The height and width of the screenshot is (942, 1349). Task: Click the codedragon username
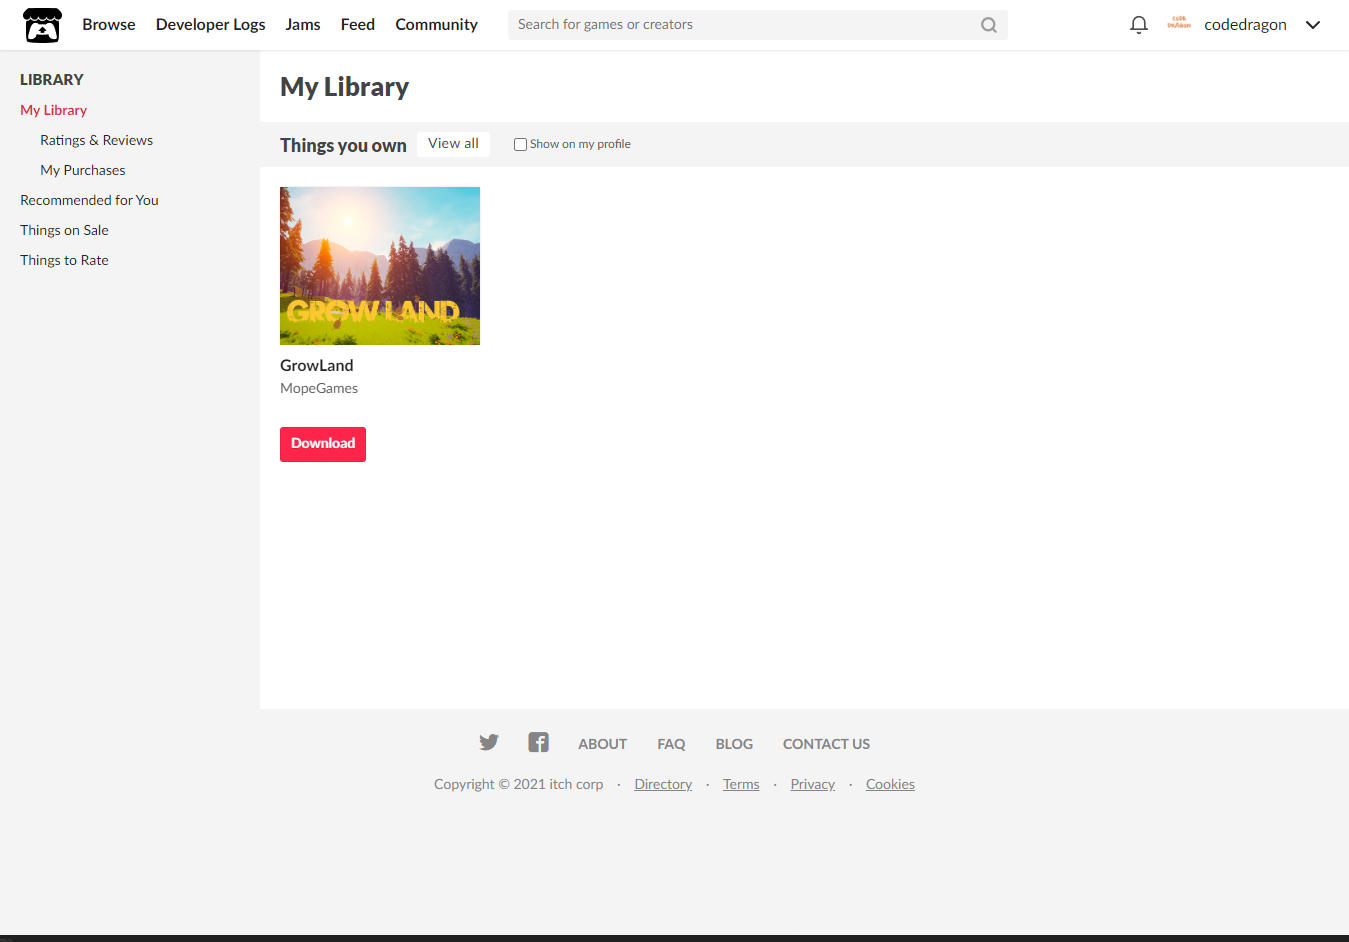1246,25
